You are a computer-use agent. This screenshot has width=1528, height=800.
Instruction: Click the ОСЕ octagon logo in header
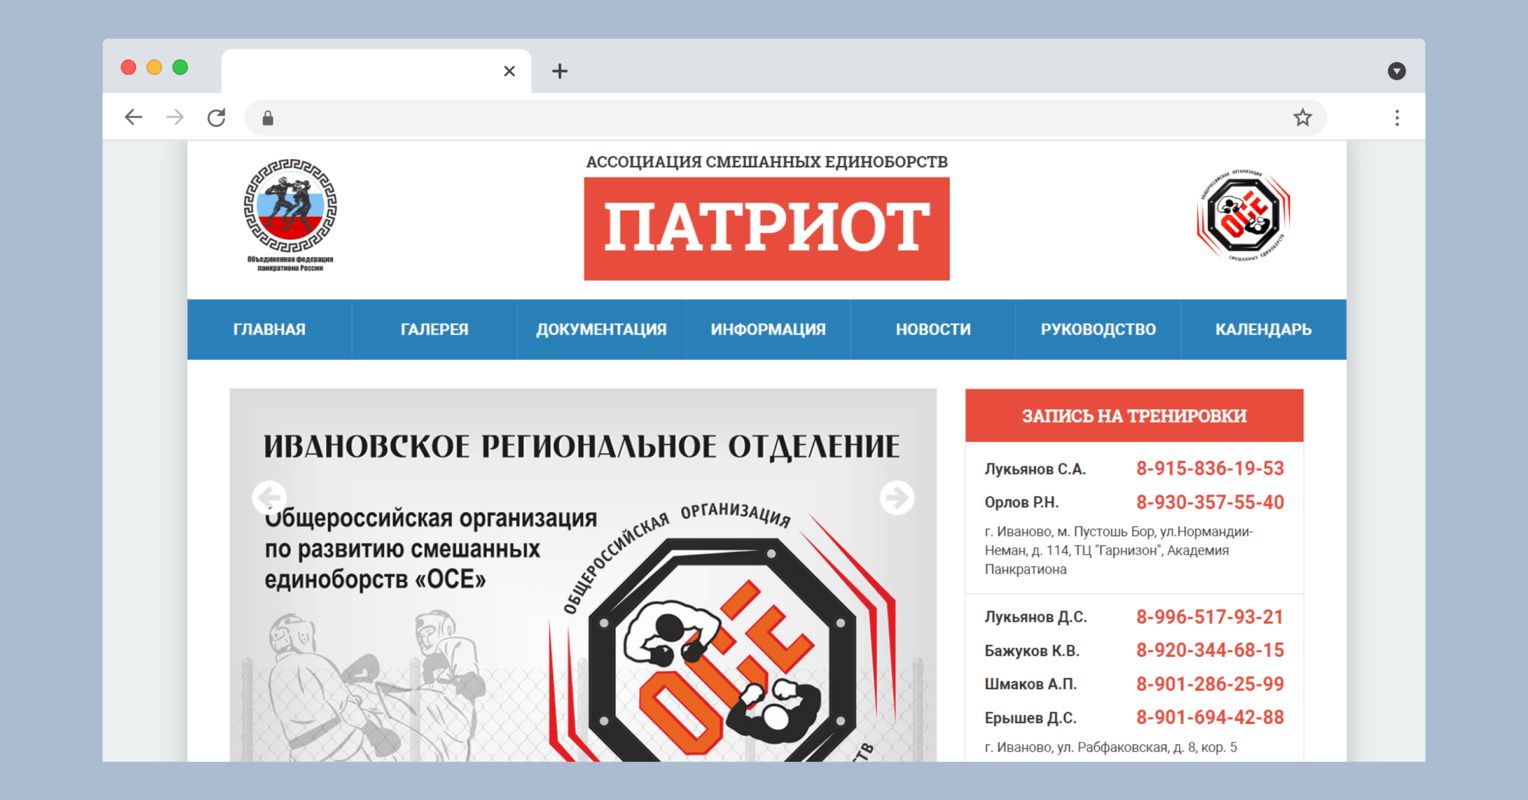1244,214
